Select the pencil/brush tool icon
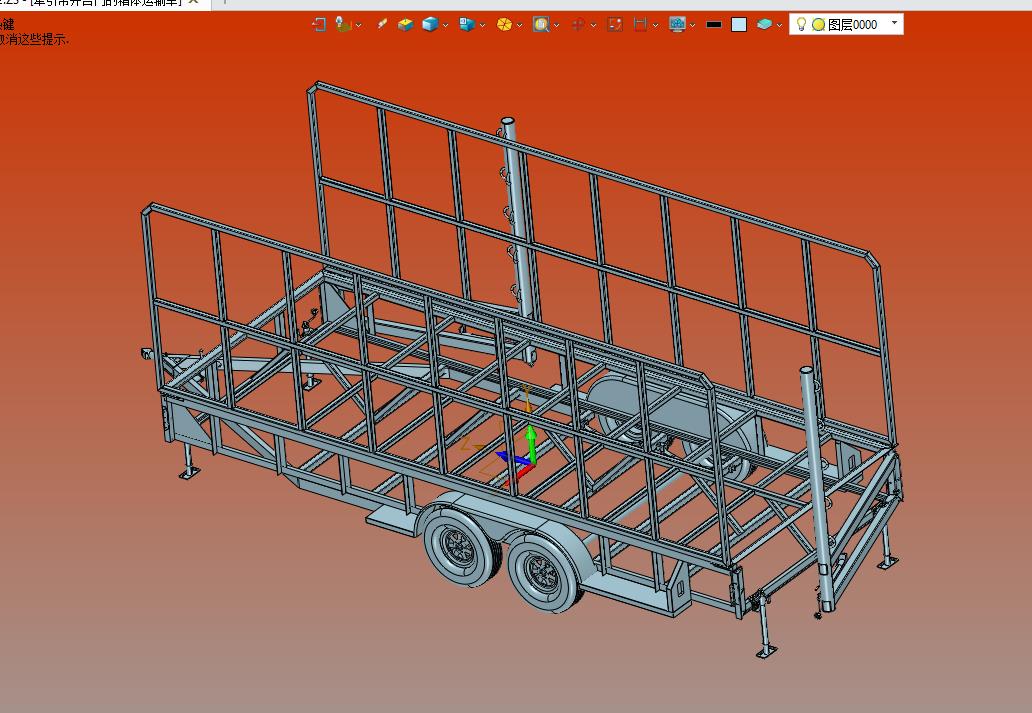This screenshot has height=713, width=1032. [x=381, y=24]
